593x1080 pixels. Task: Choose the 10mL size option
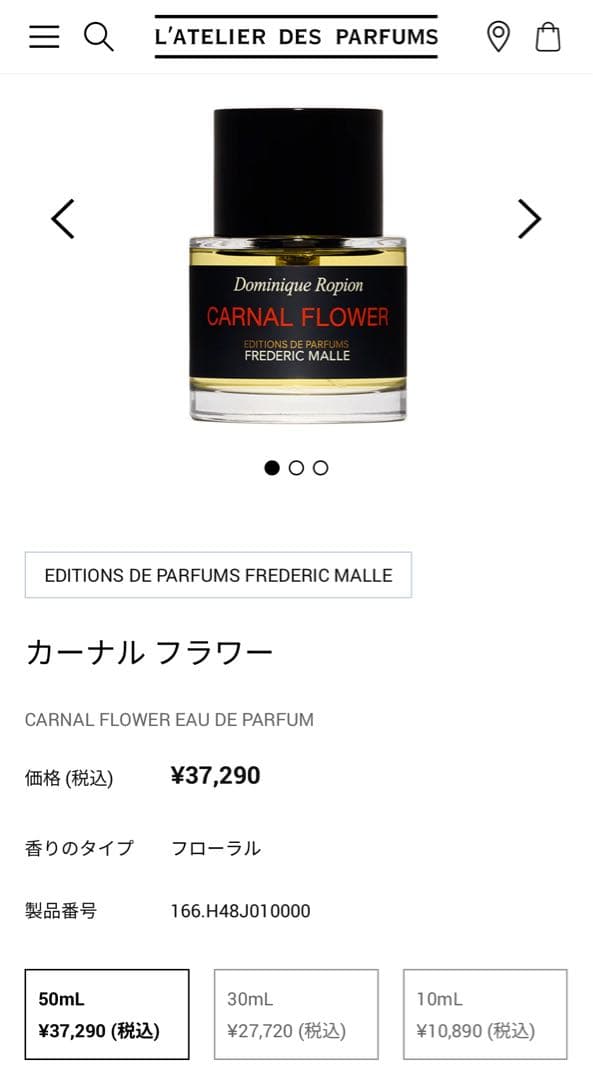click(486, 1014)
